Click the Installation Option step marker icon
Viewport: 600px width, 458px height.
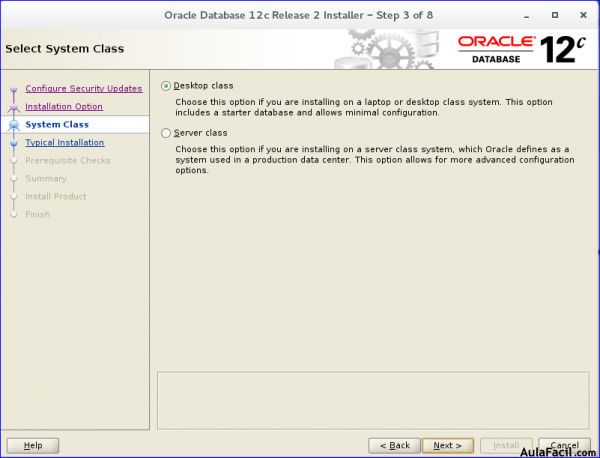14,107
